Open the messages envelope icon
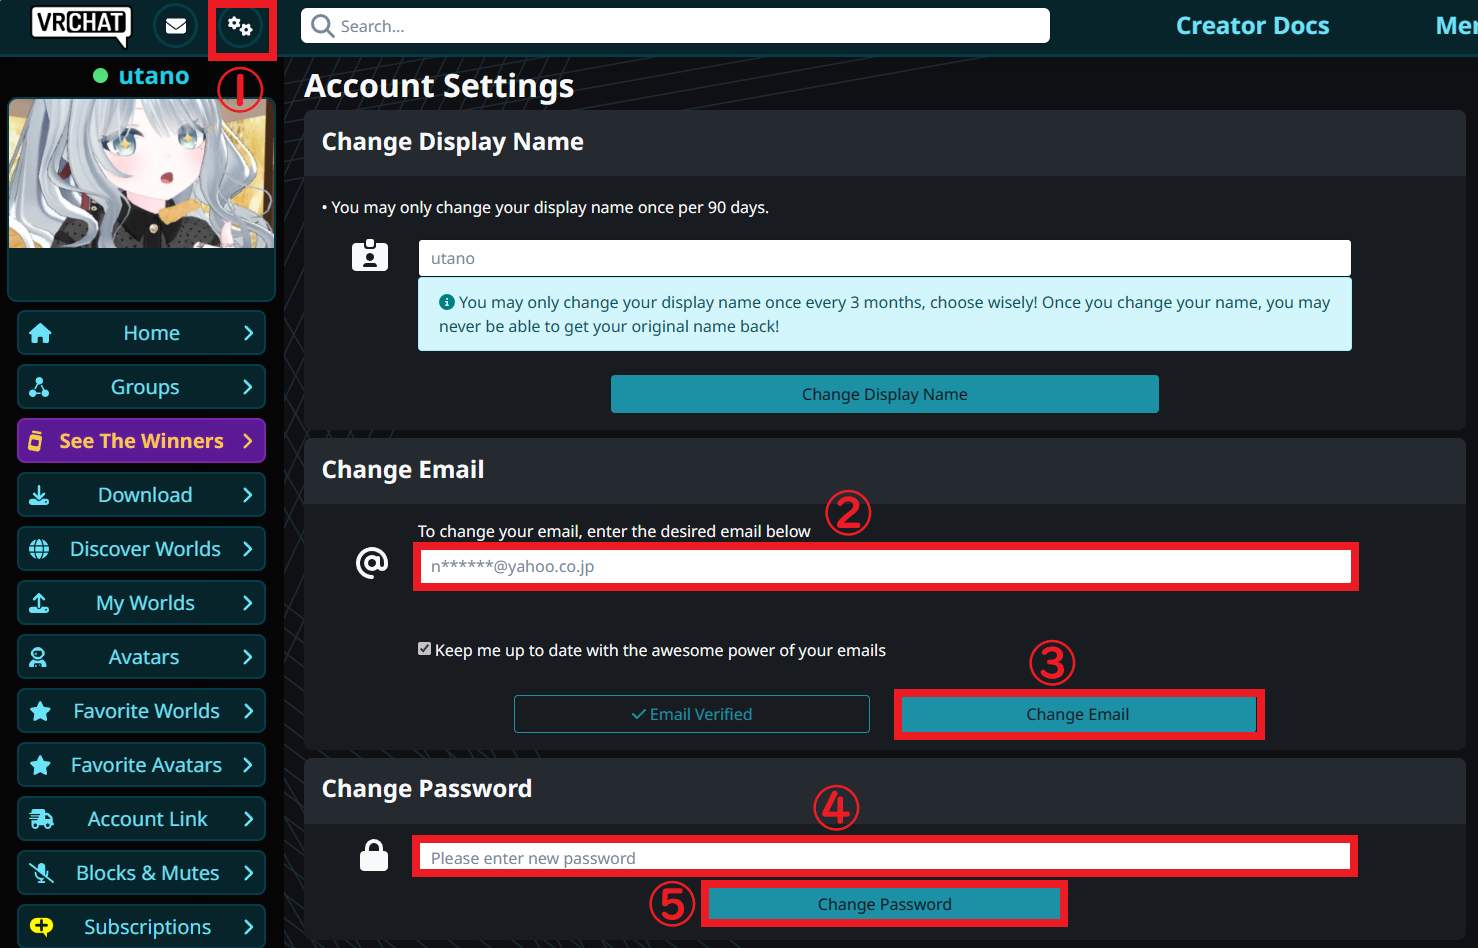The width and height of the screenshot is (1478, 948). (176, 26)
